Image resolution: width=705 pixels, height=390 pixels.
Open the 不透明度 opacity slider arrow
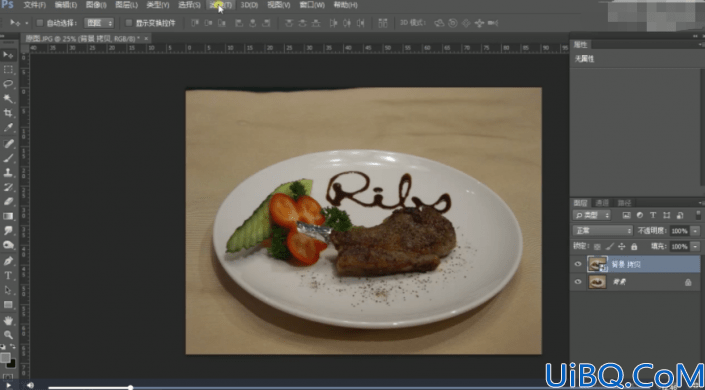pyautogui.click(x=696, y=231)
